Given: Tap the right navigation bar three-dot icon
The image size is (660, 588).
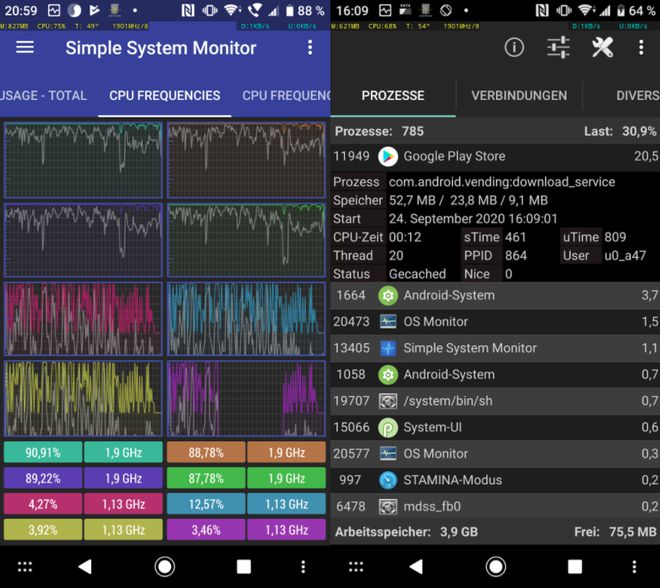Looking at the screenshot, I should coord(634,567).
